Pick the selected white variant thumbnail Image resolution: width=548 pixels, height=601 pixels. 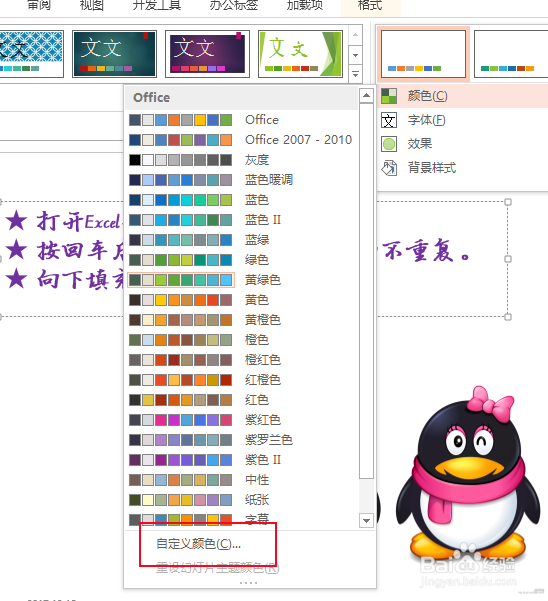[423, 54]
